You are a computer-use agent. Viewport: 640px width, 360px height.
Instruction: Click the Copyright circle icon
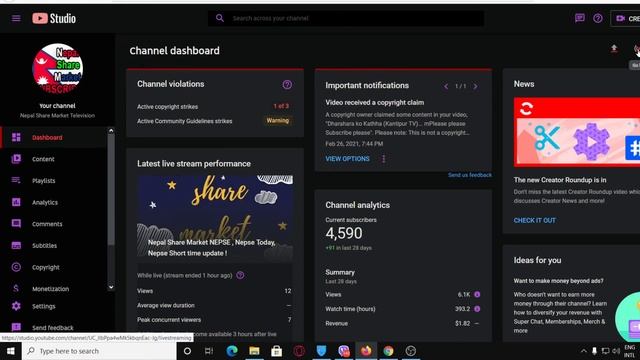tap(16, 267)
